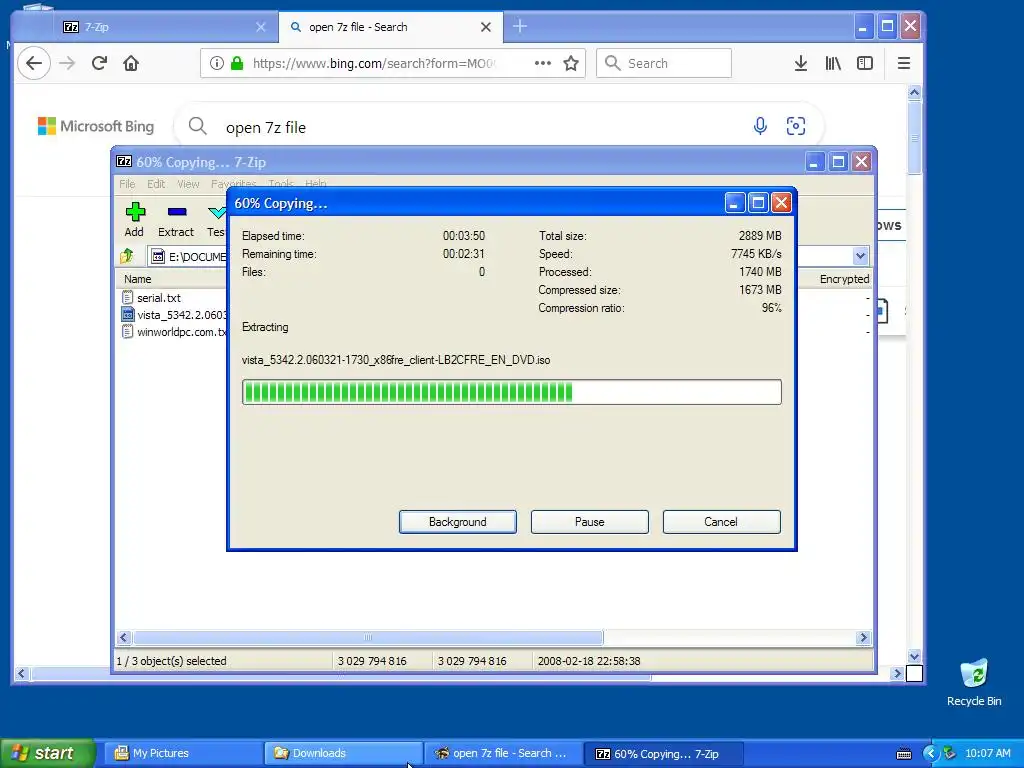
Task: Open the File menu in 7-Zip
Action: click(x=127, y=184)
